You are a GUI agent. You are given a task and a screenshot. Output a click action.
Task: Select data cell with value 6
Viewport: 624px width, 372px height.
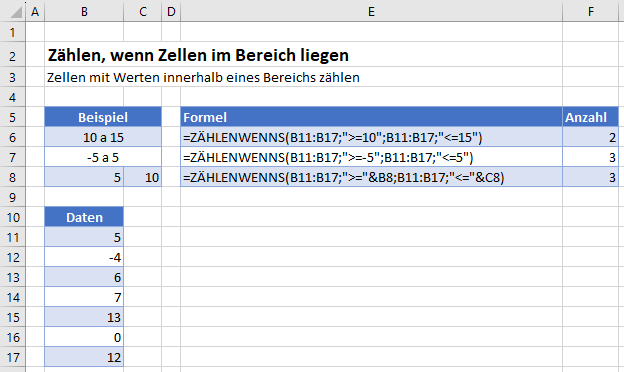[84, 277]
